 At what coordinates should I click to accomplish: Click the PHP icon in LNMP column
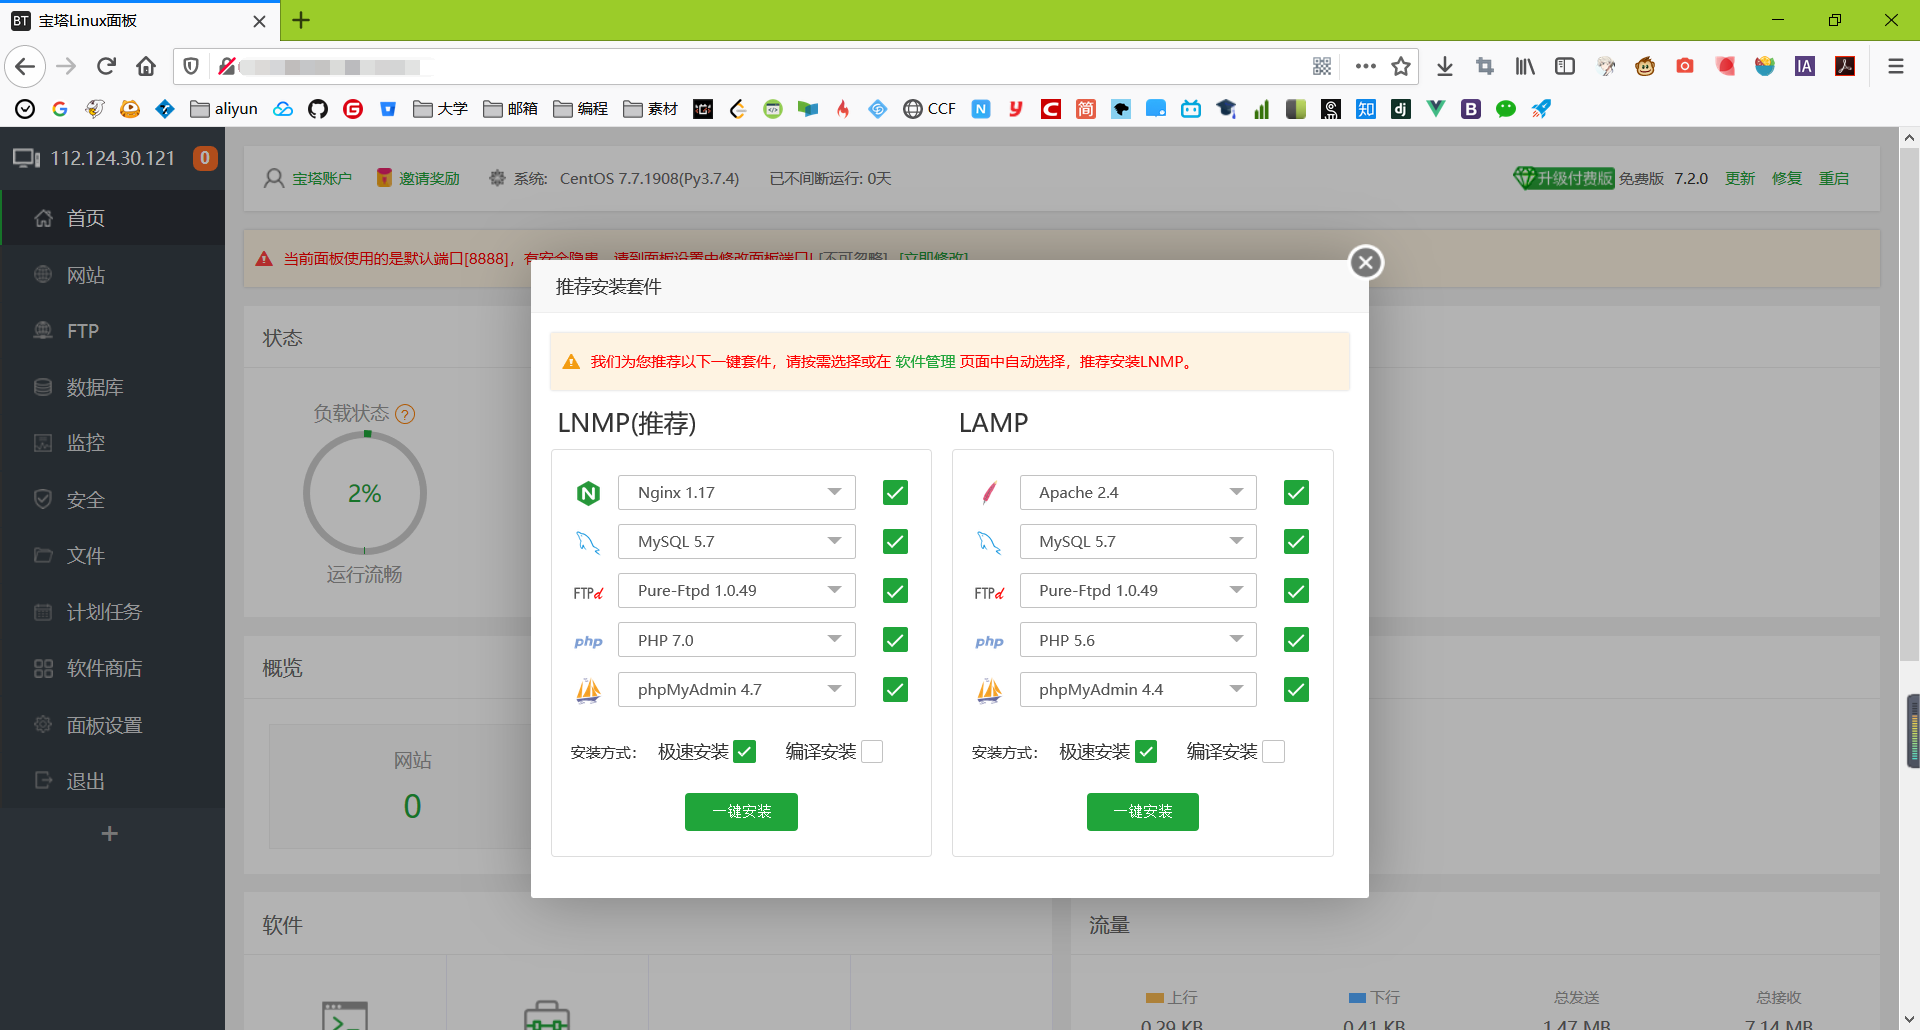588,641
